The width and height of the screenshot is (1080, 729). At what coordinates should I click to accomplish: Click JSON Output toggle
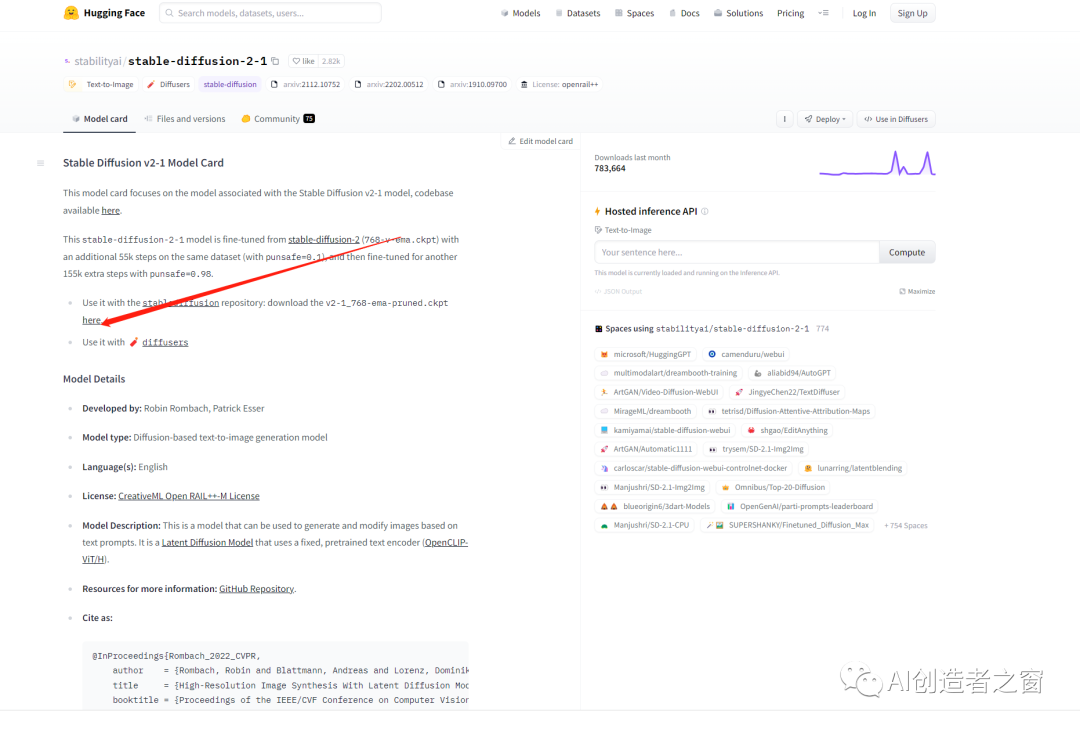tap(618, 291)
